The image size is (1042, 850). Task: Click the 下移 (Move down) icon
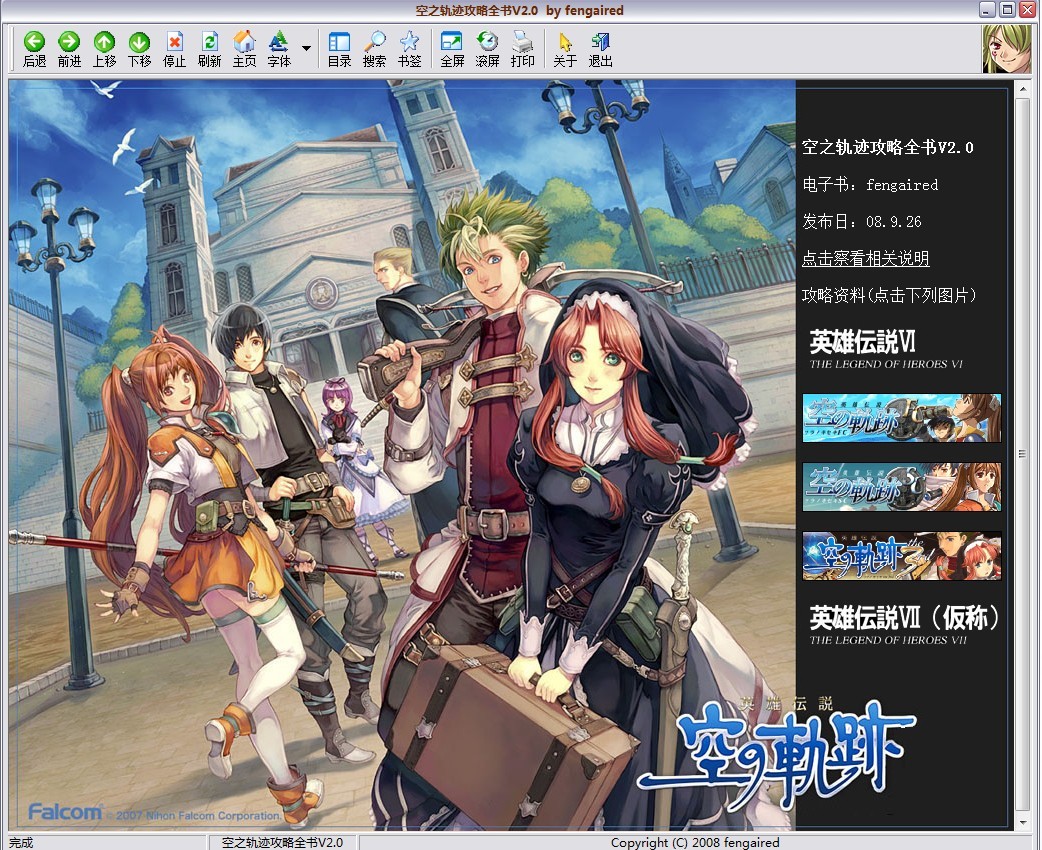140,49
